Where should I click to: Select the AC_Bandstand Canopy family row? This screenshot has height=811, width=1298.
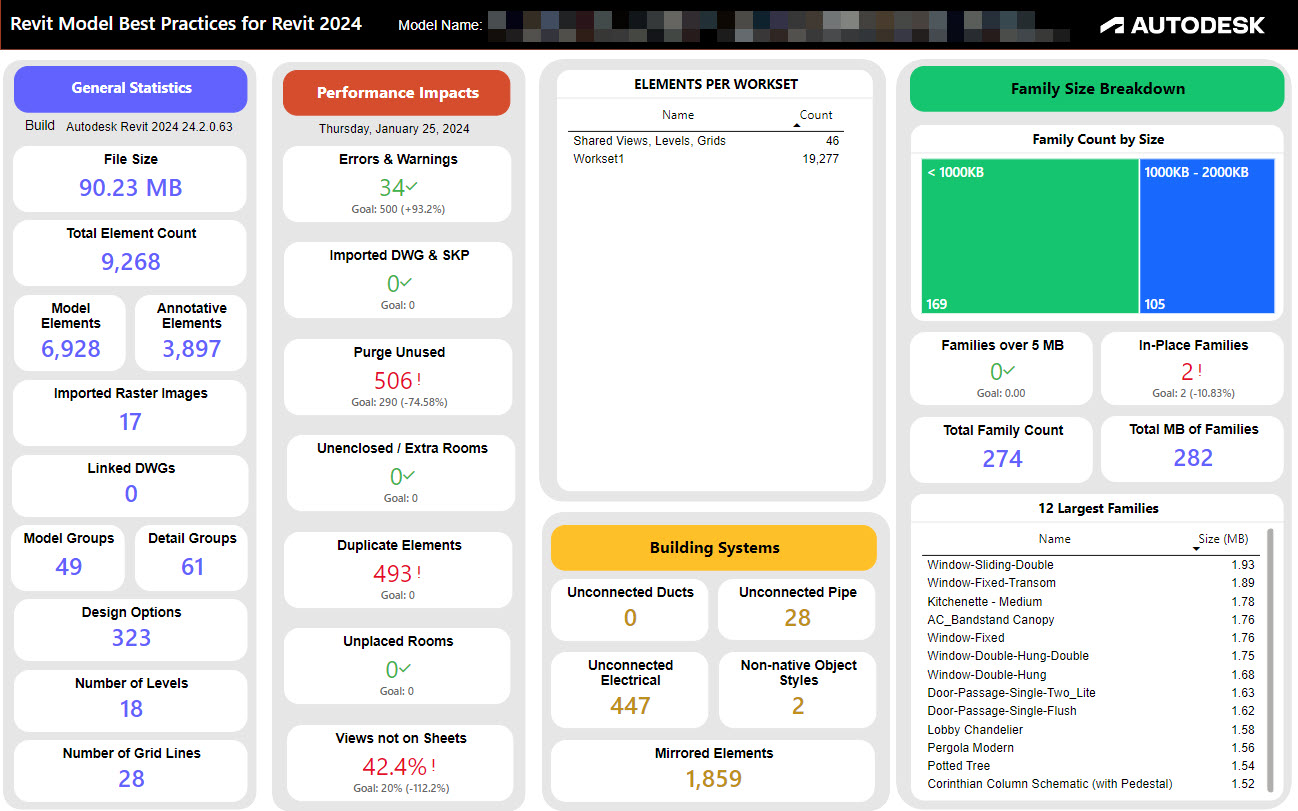(x=1090, y=620)
